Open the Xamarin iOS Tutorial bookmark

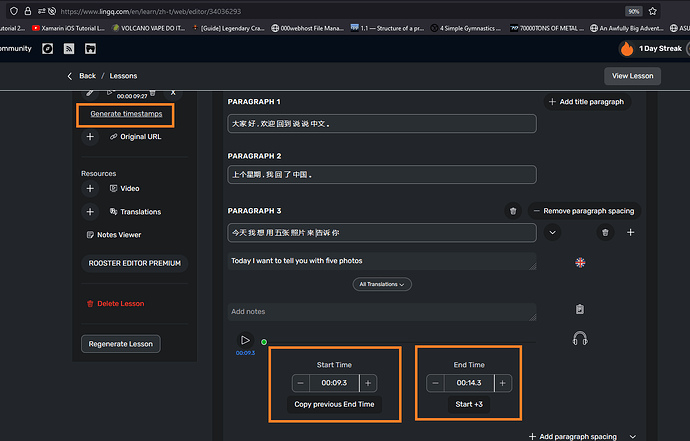68,28
